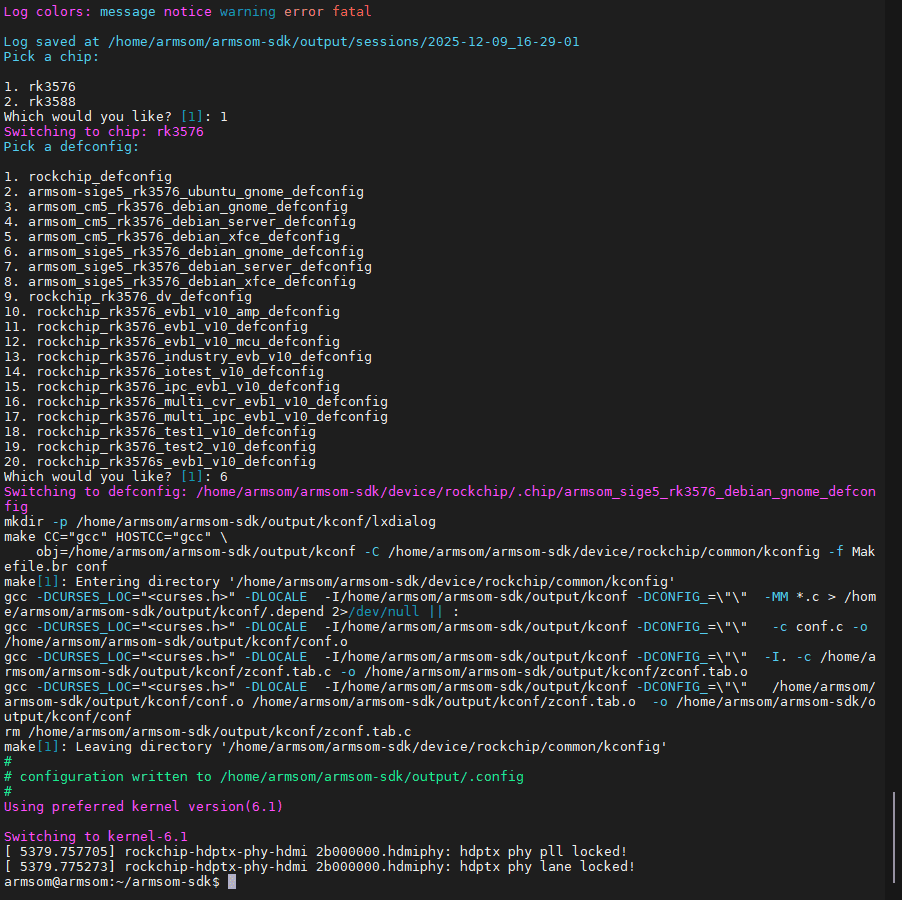Click the terminal scrollbar thumb on right edge
This screenshot has width=902, height=900.
(896, 838)
